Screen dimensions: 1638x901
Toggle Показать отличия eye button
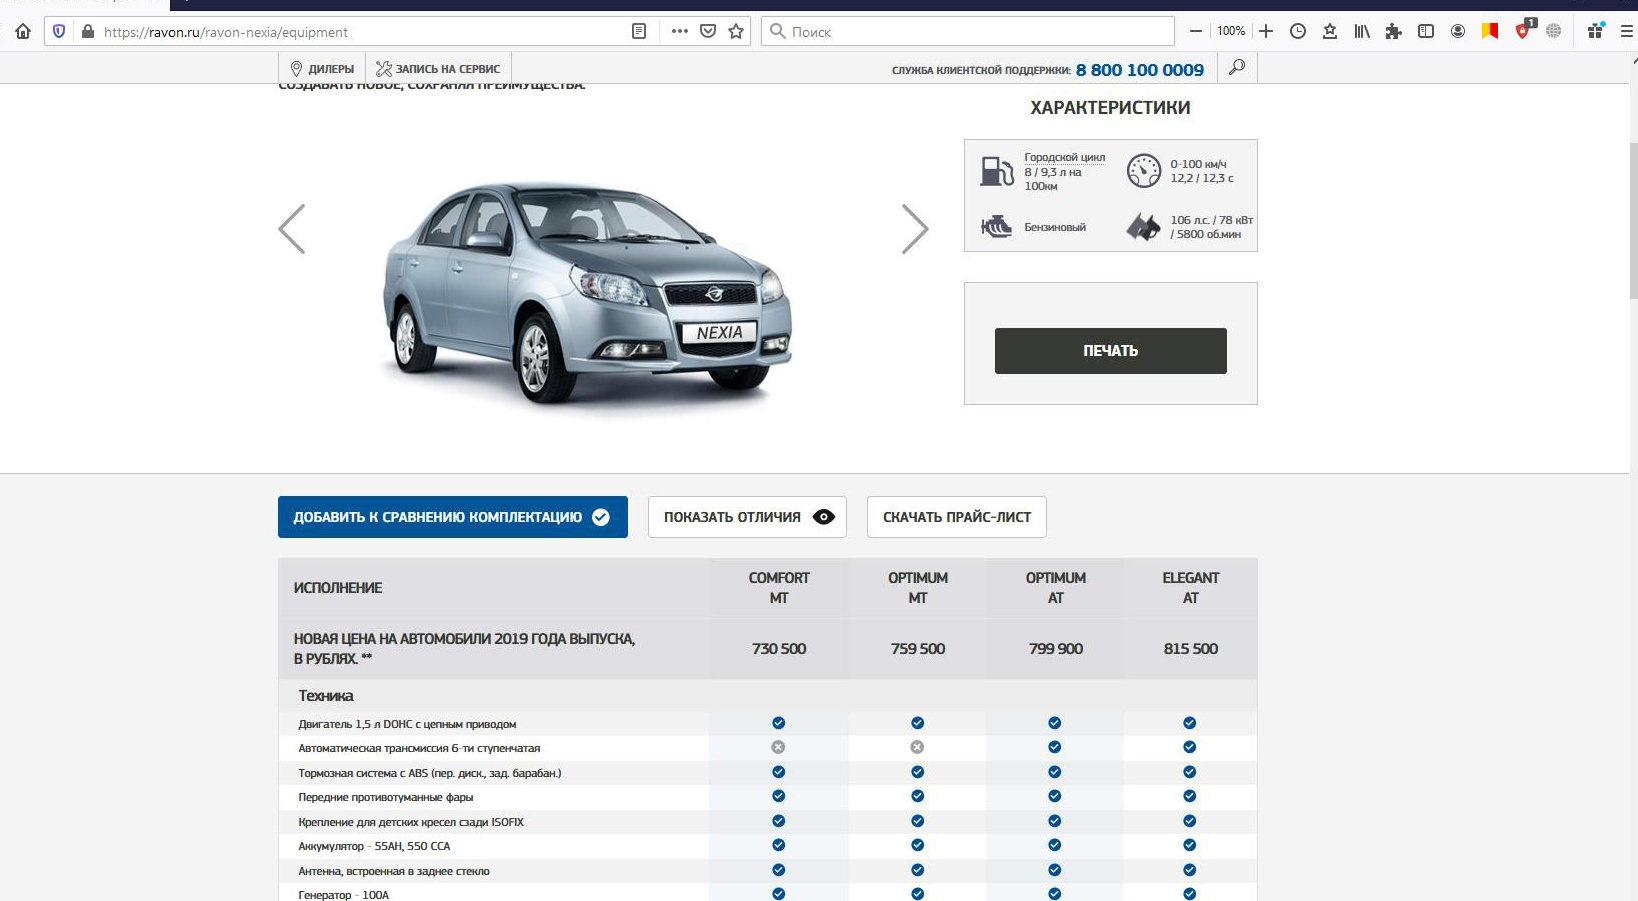coord(746,517)
